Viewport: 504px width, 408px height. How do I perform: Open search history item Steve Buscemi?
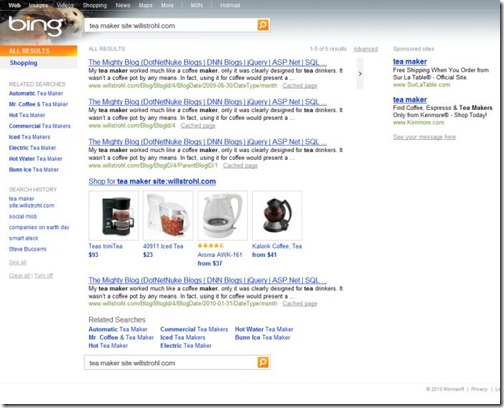click(x=28, y=249)
